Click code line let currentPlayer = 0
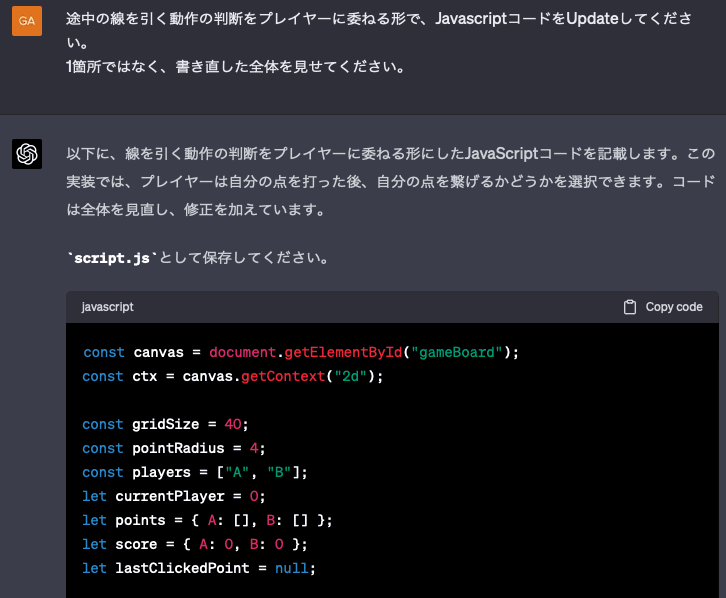This screenshot has width=726, height=598. coord(174,497)
